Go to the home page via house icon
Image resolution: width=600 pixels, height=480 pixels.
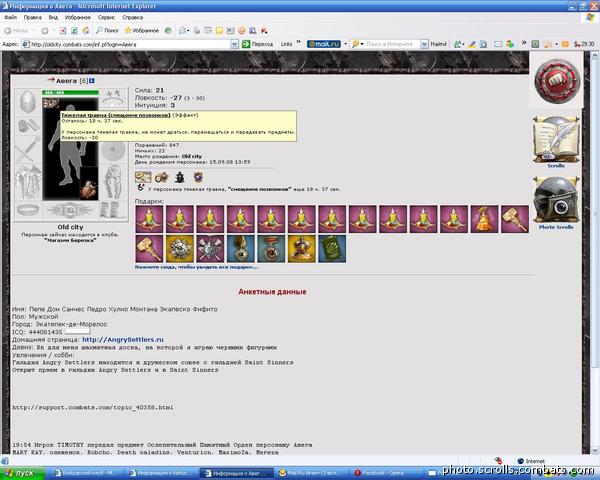tap(86, 31)
